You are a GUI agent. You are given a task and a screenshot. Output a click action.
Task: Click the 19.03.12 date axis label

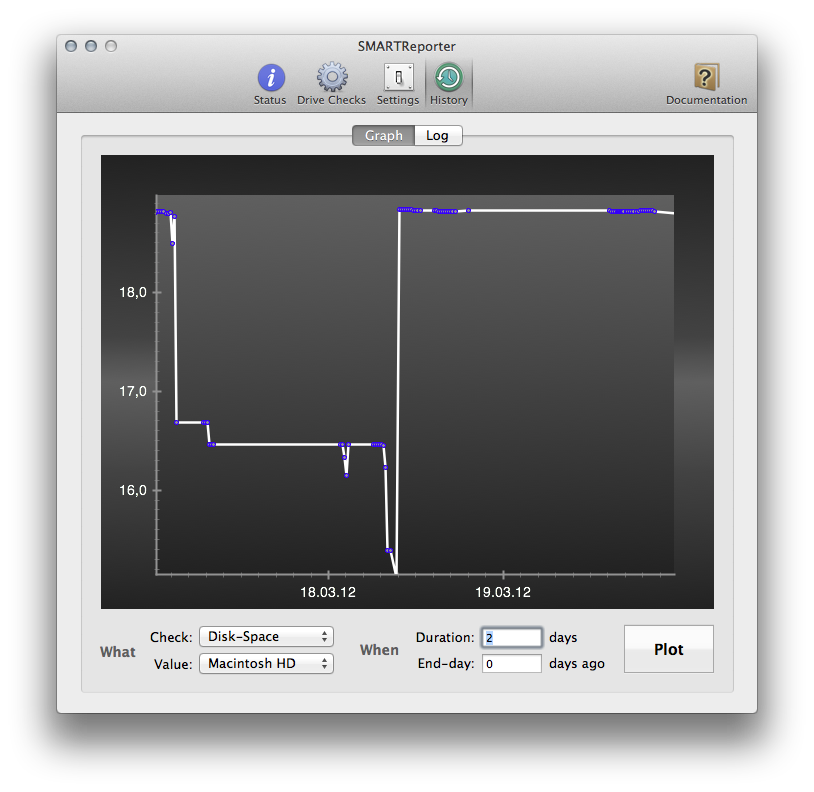tap(503, 592)
